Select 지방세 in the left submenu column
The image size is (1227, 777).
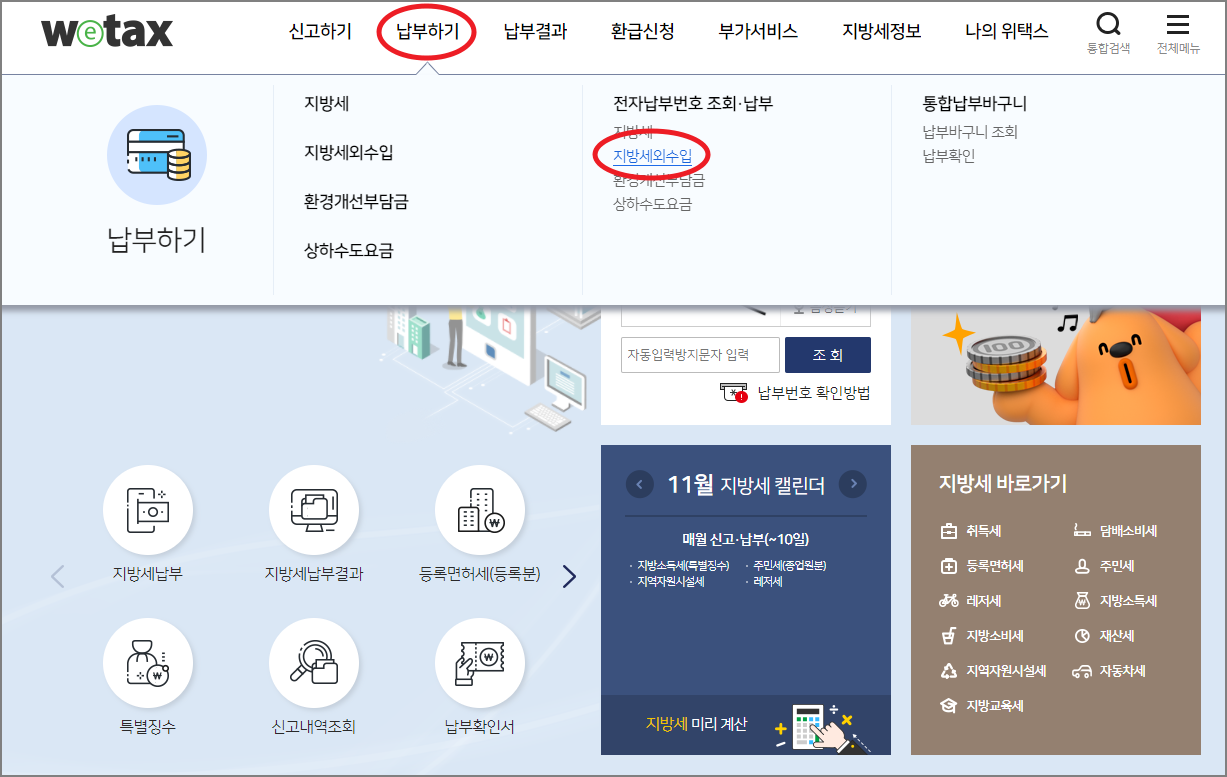click(x=327, y=103)
